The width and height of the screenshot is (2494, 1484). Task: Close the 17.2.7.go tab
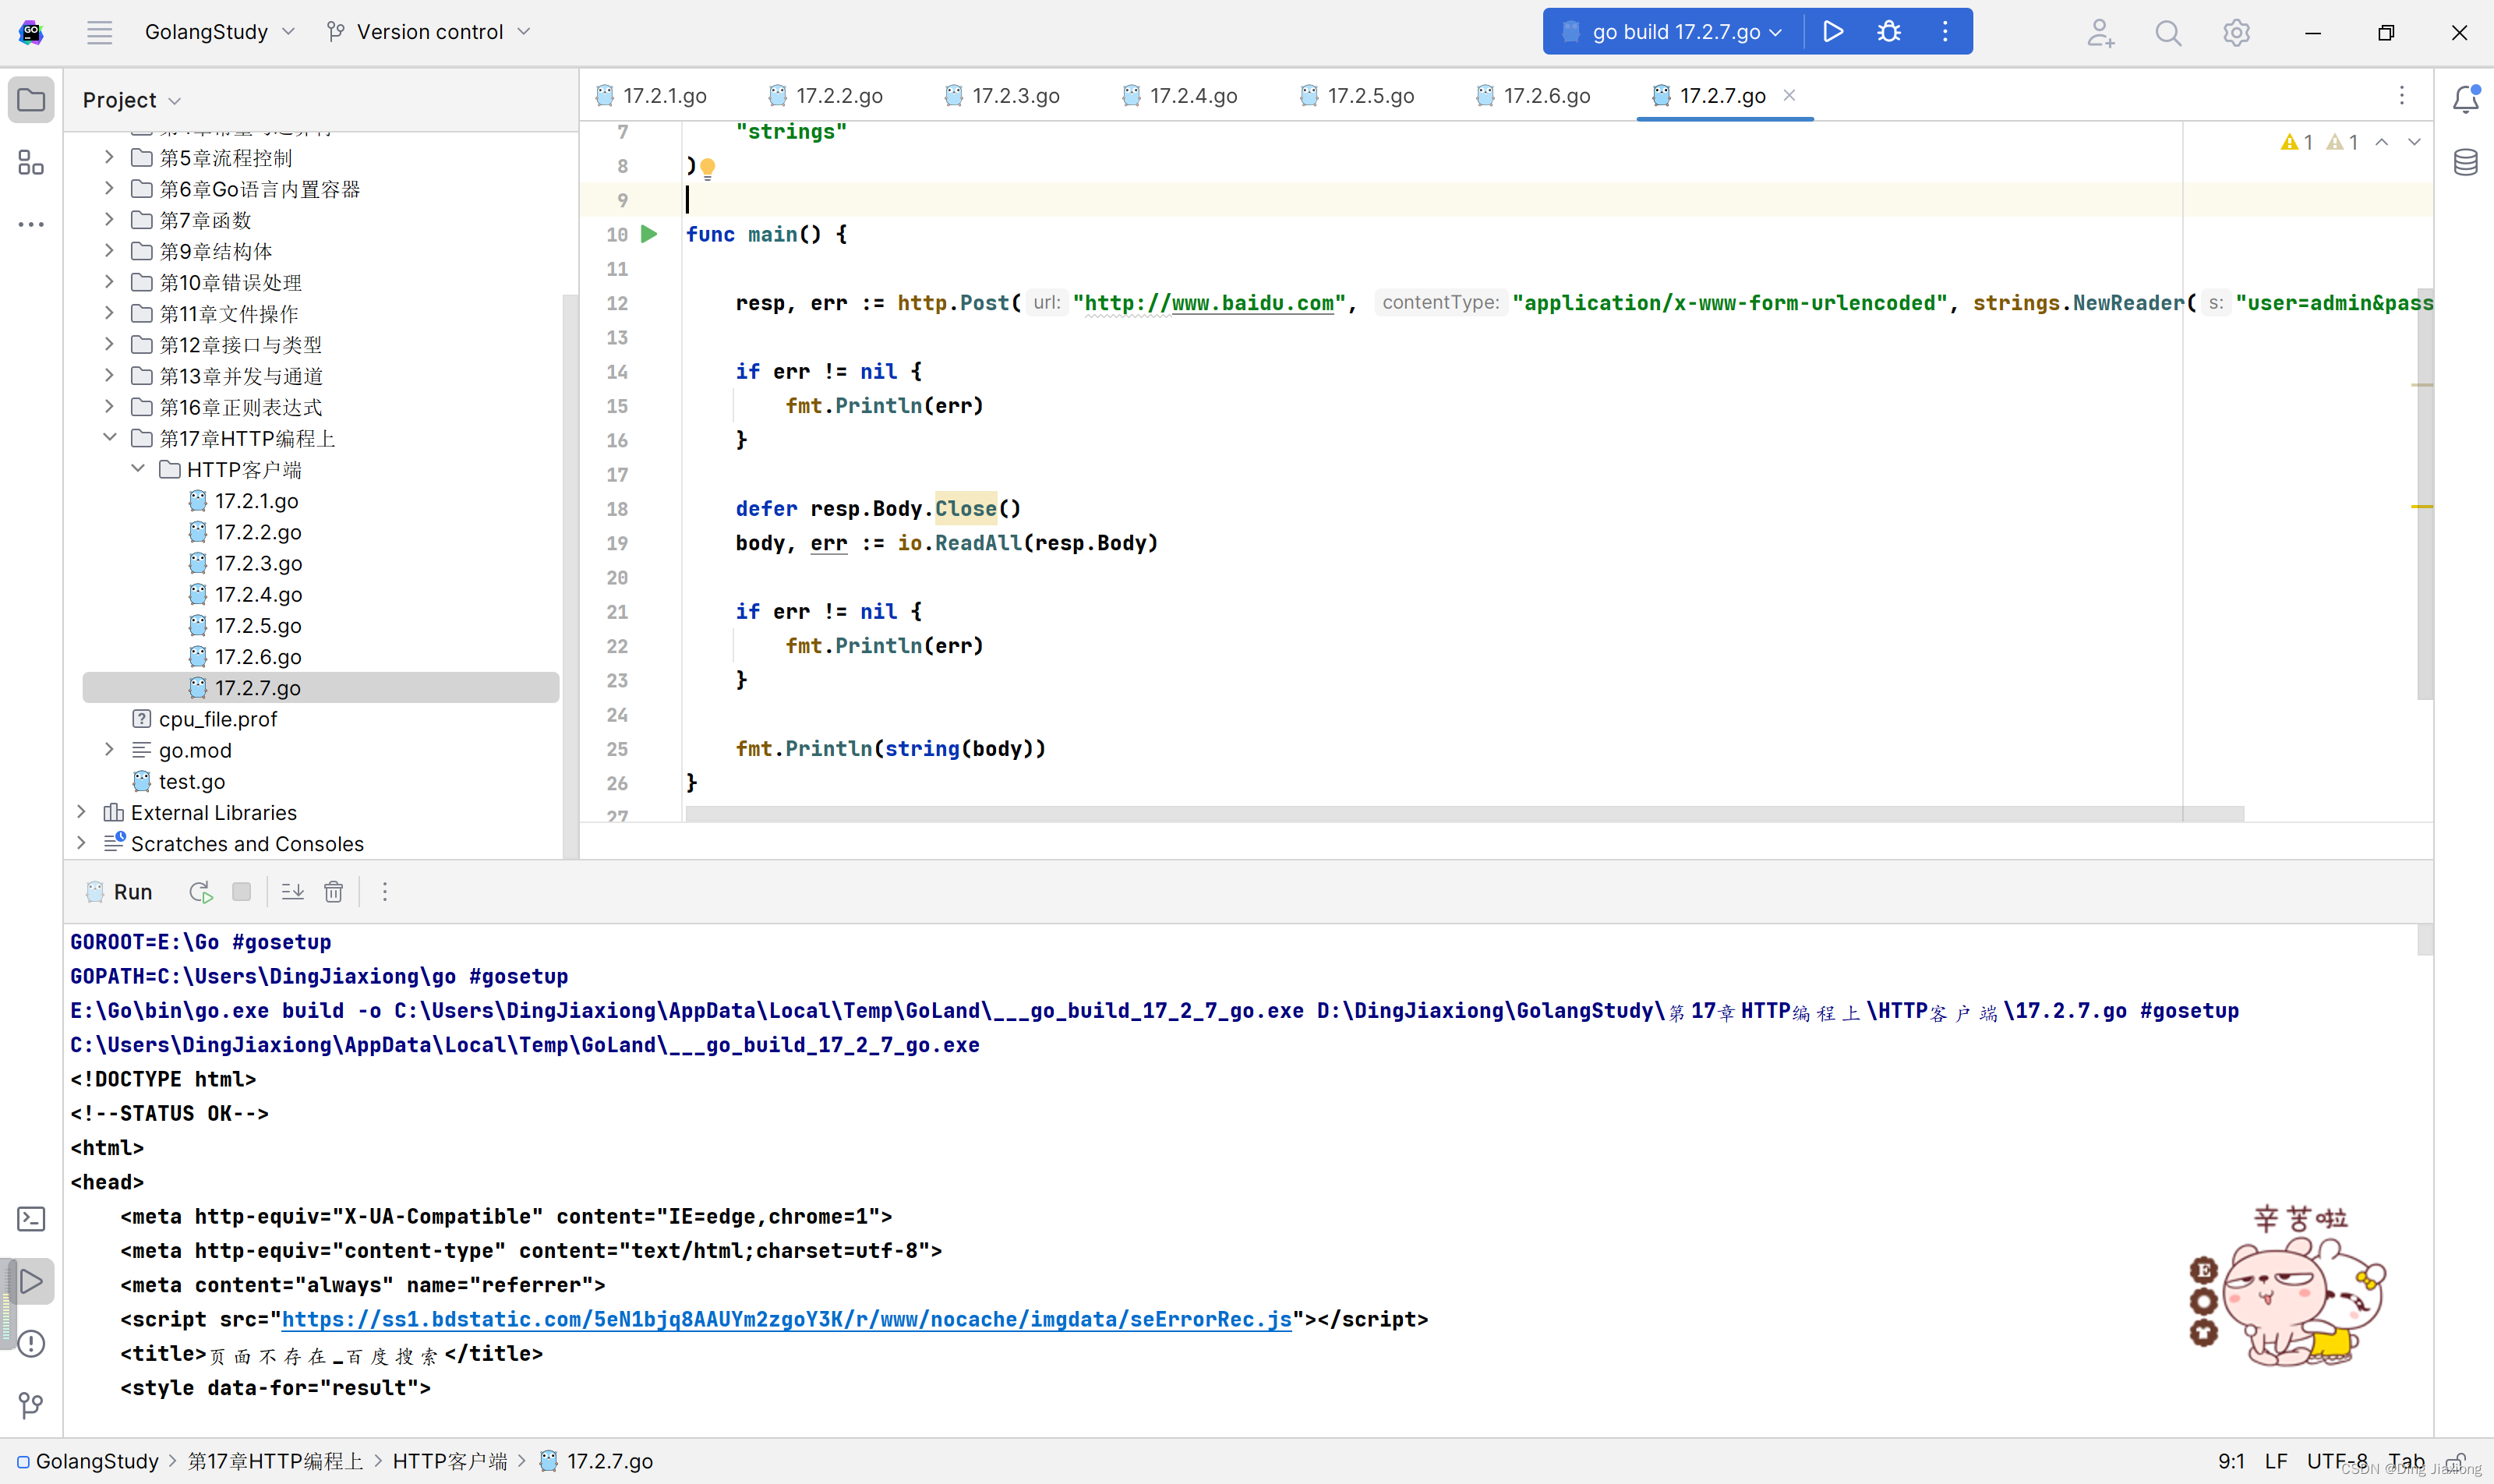tap(1789, 95)
